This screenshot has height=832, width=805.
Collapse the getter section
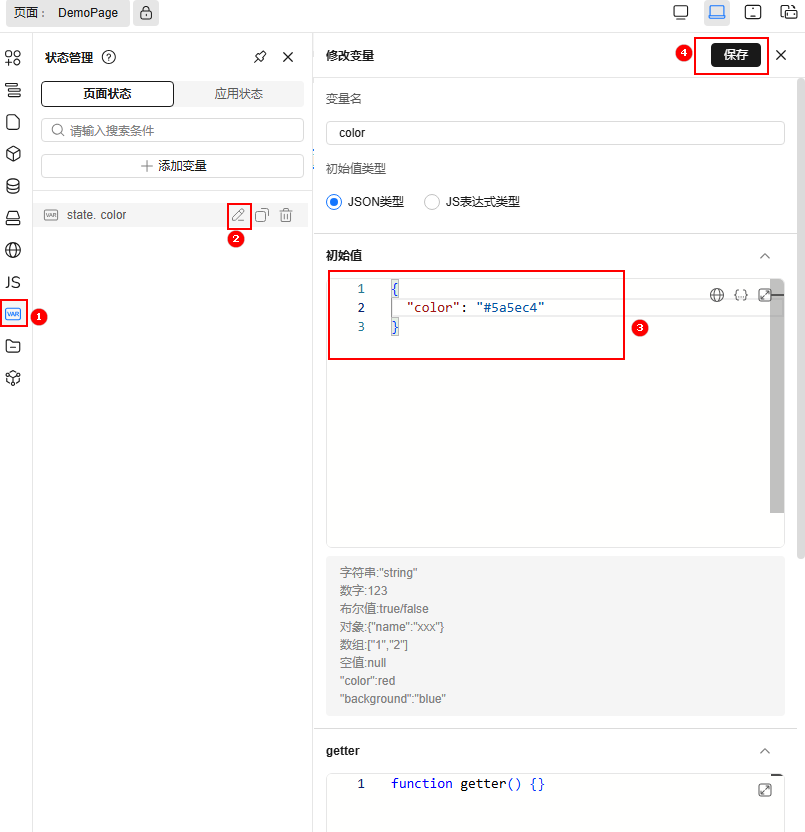[x=765, y=751]
